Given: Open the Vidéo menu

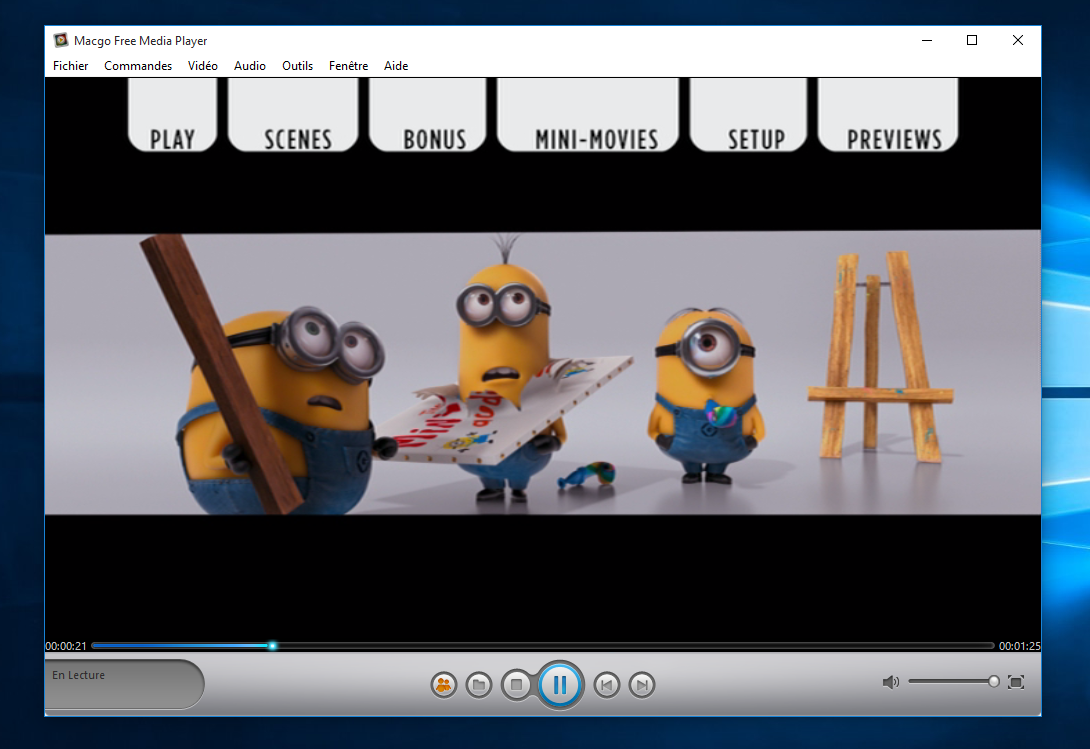Looking at the screenshot, I should point(202,65).
